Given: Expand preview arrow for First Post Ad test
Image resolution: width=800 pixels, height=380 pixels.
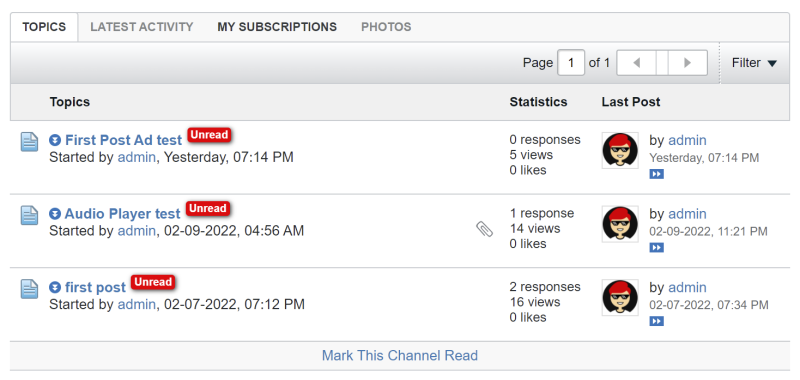Looking at the screenshot, I should [x=55, y=140].
